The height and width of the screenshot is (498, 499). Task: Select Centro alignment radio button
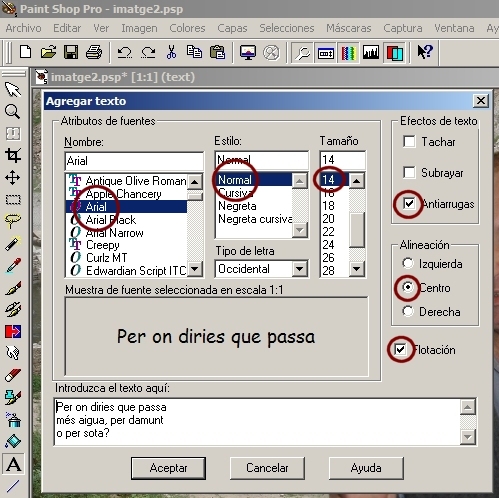click(x=408, y=287)
